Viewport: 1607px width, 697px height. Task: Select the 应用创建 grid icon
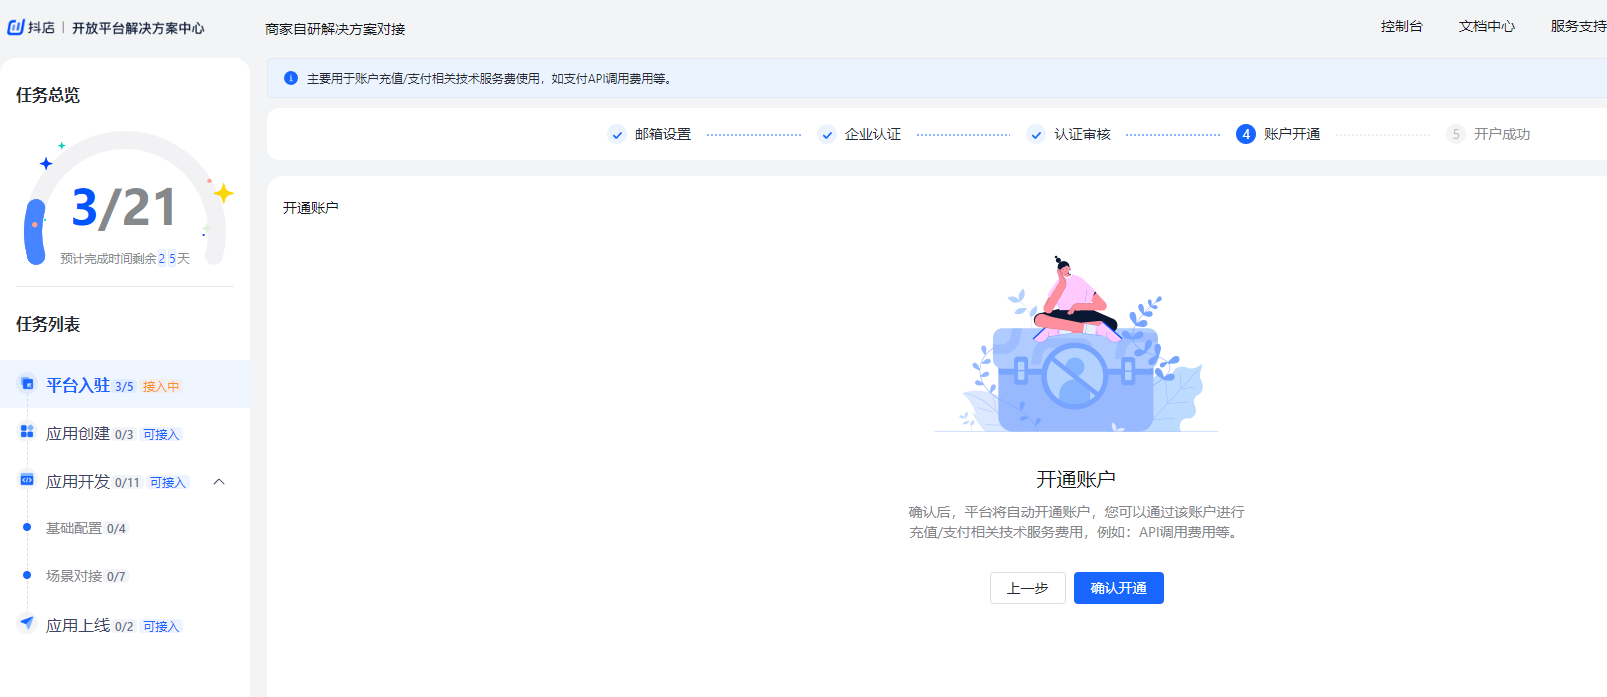(27, 432)
